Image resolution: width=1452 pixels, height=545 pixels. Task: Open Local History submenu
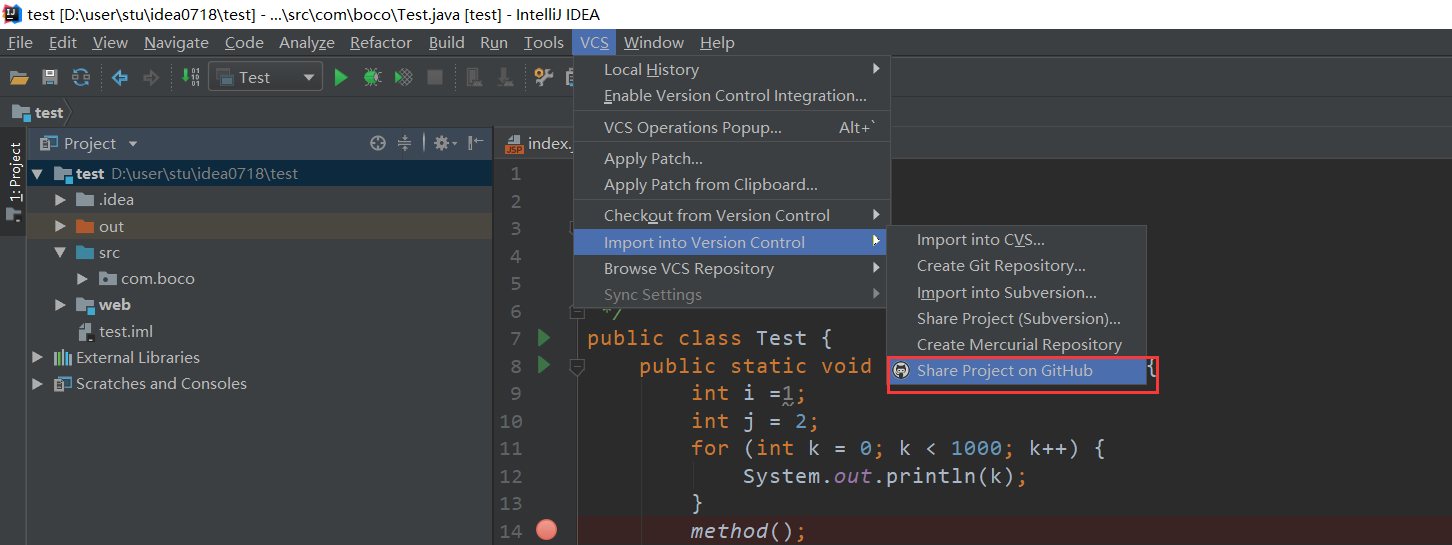(x=732, y=69)
